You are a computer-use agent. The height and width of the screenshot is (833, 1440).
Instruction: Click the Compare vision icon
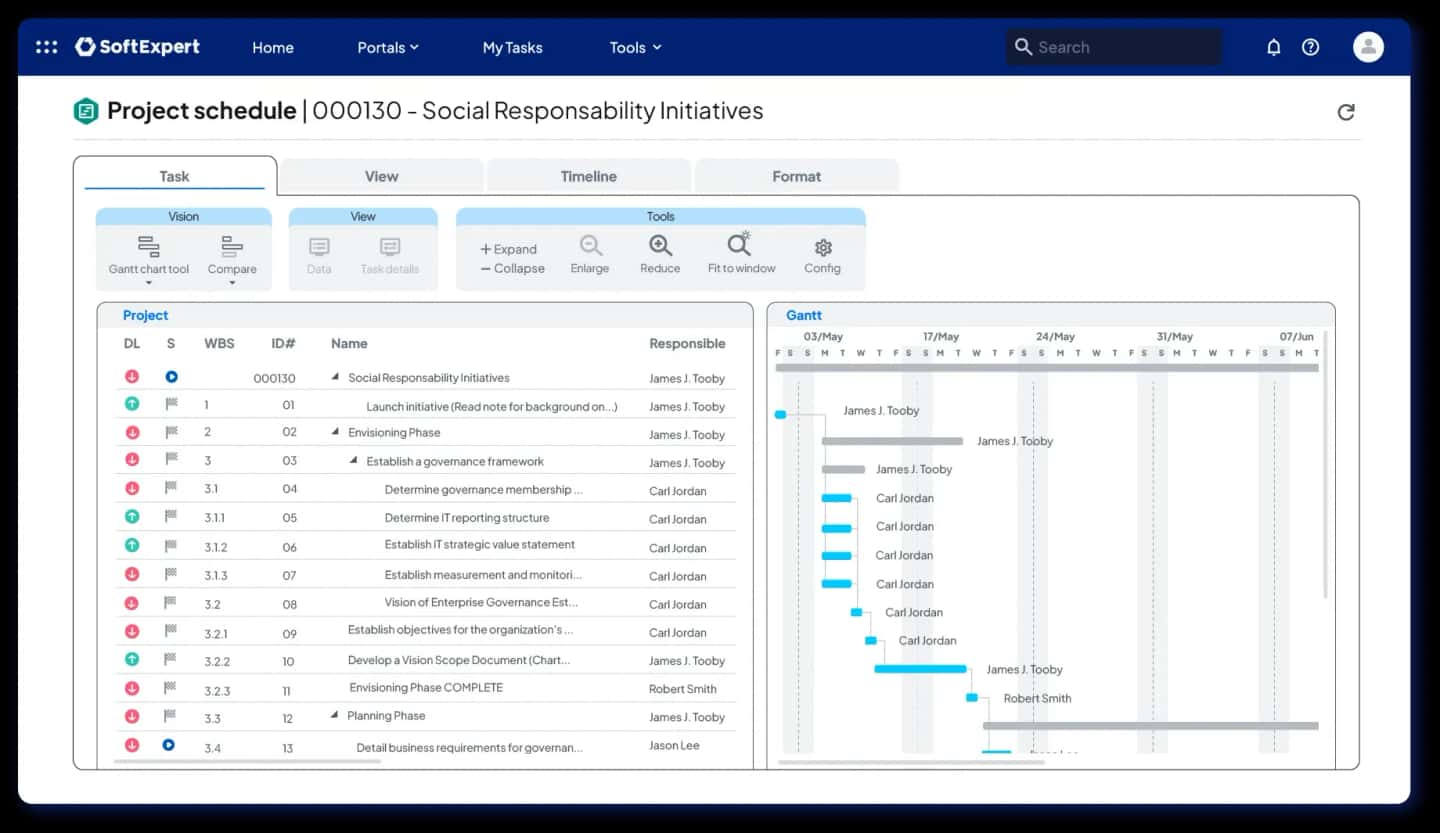pos(232,247)
